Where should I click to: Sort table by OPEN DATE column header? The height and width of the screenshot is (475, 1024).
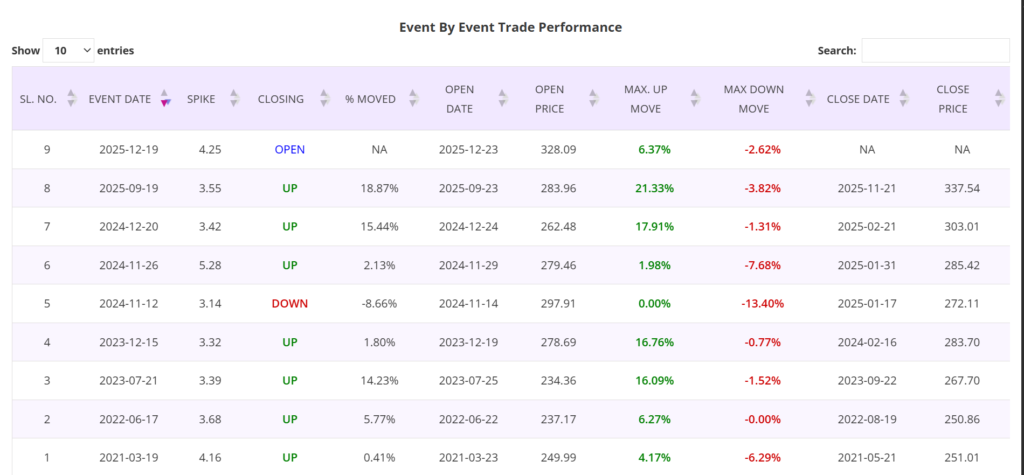pyautogui.click(x=459, y=98)
